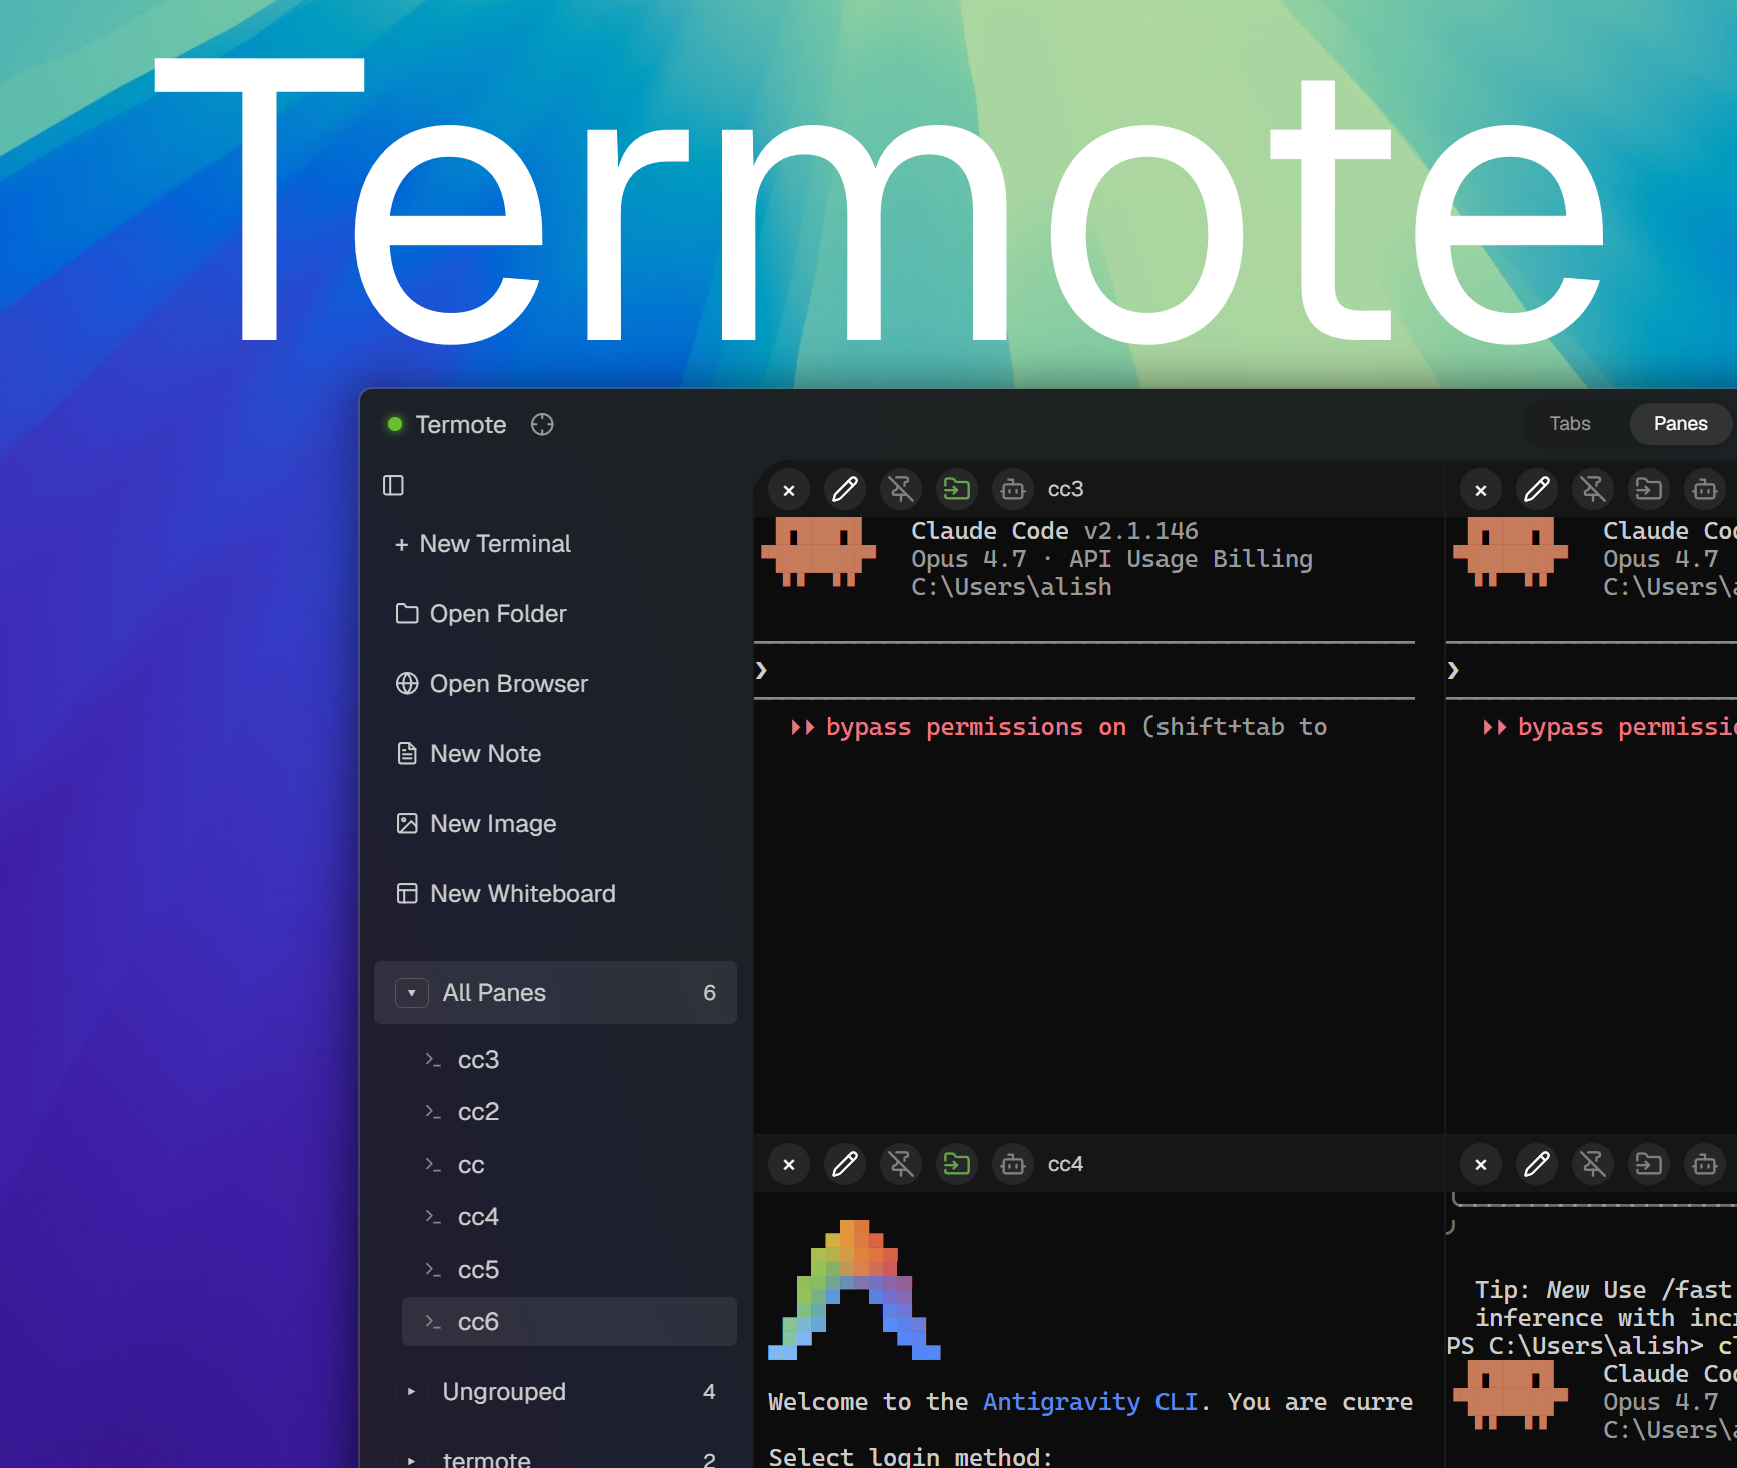Select cc3 in the panes list
The height and width of the screenshot is (1468, 1737).
569,1060
